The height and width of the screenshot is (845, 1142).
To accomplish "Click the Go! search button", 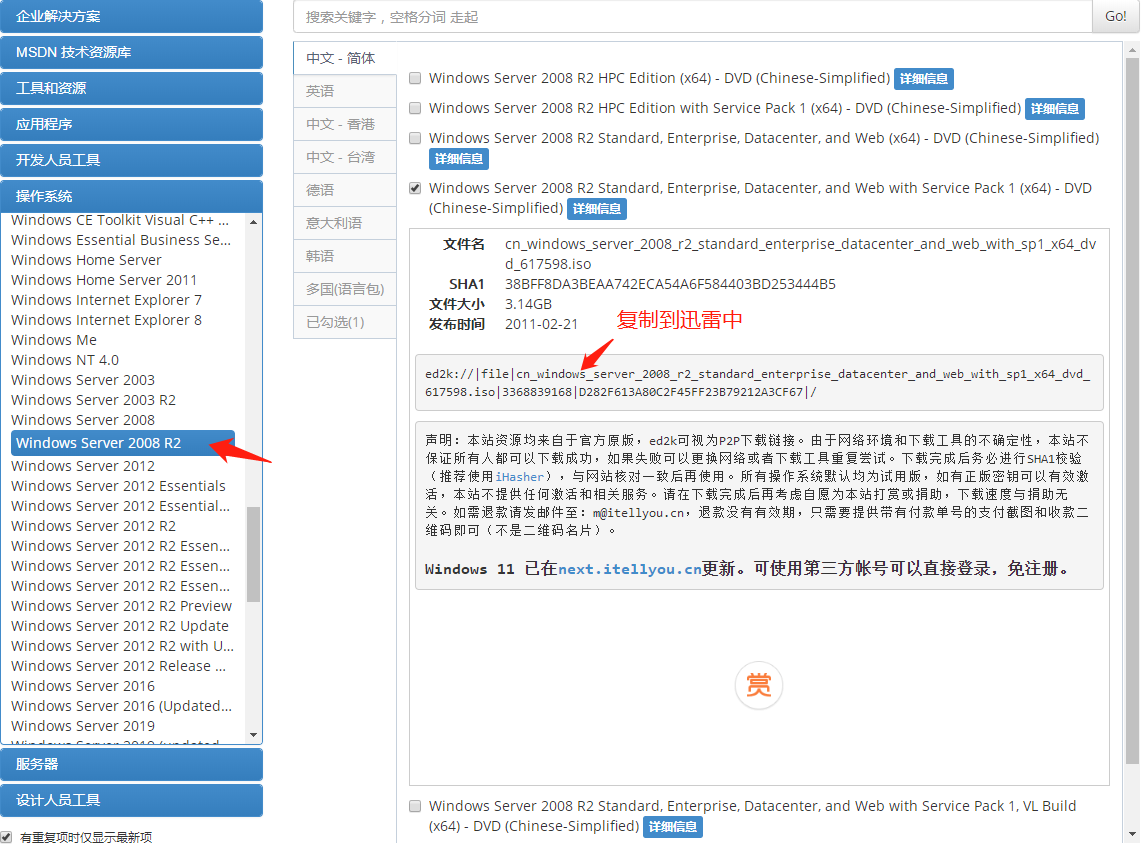I will tap(1115, 16).
